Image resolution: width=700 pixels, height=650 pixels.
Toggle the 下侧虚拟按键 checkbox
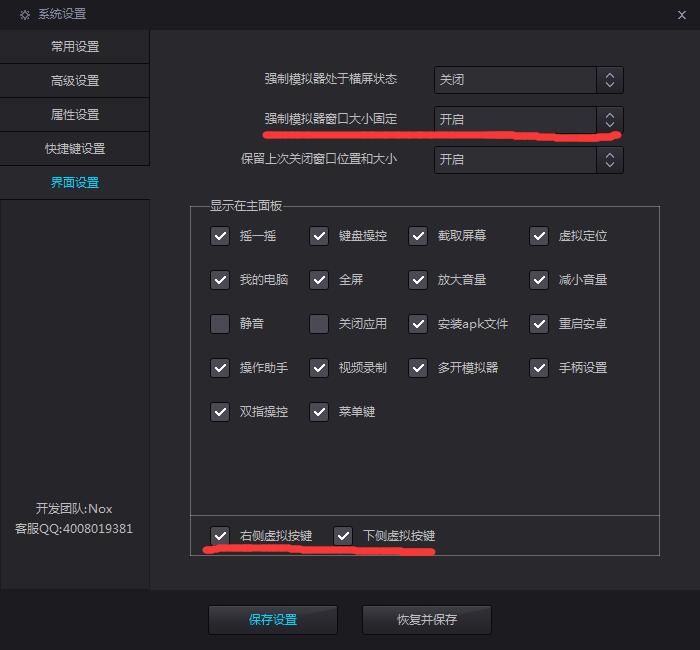click(x=343, y=535)
